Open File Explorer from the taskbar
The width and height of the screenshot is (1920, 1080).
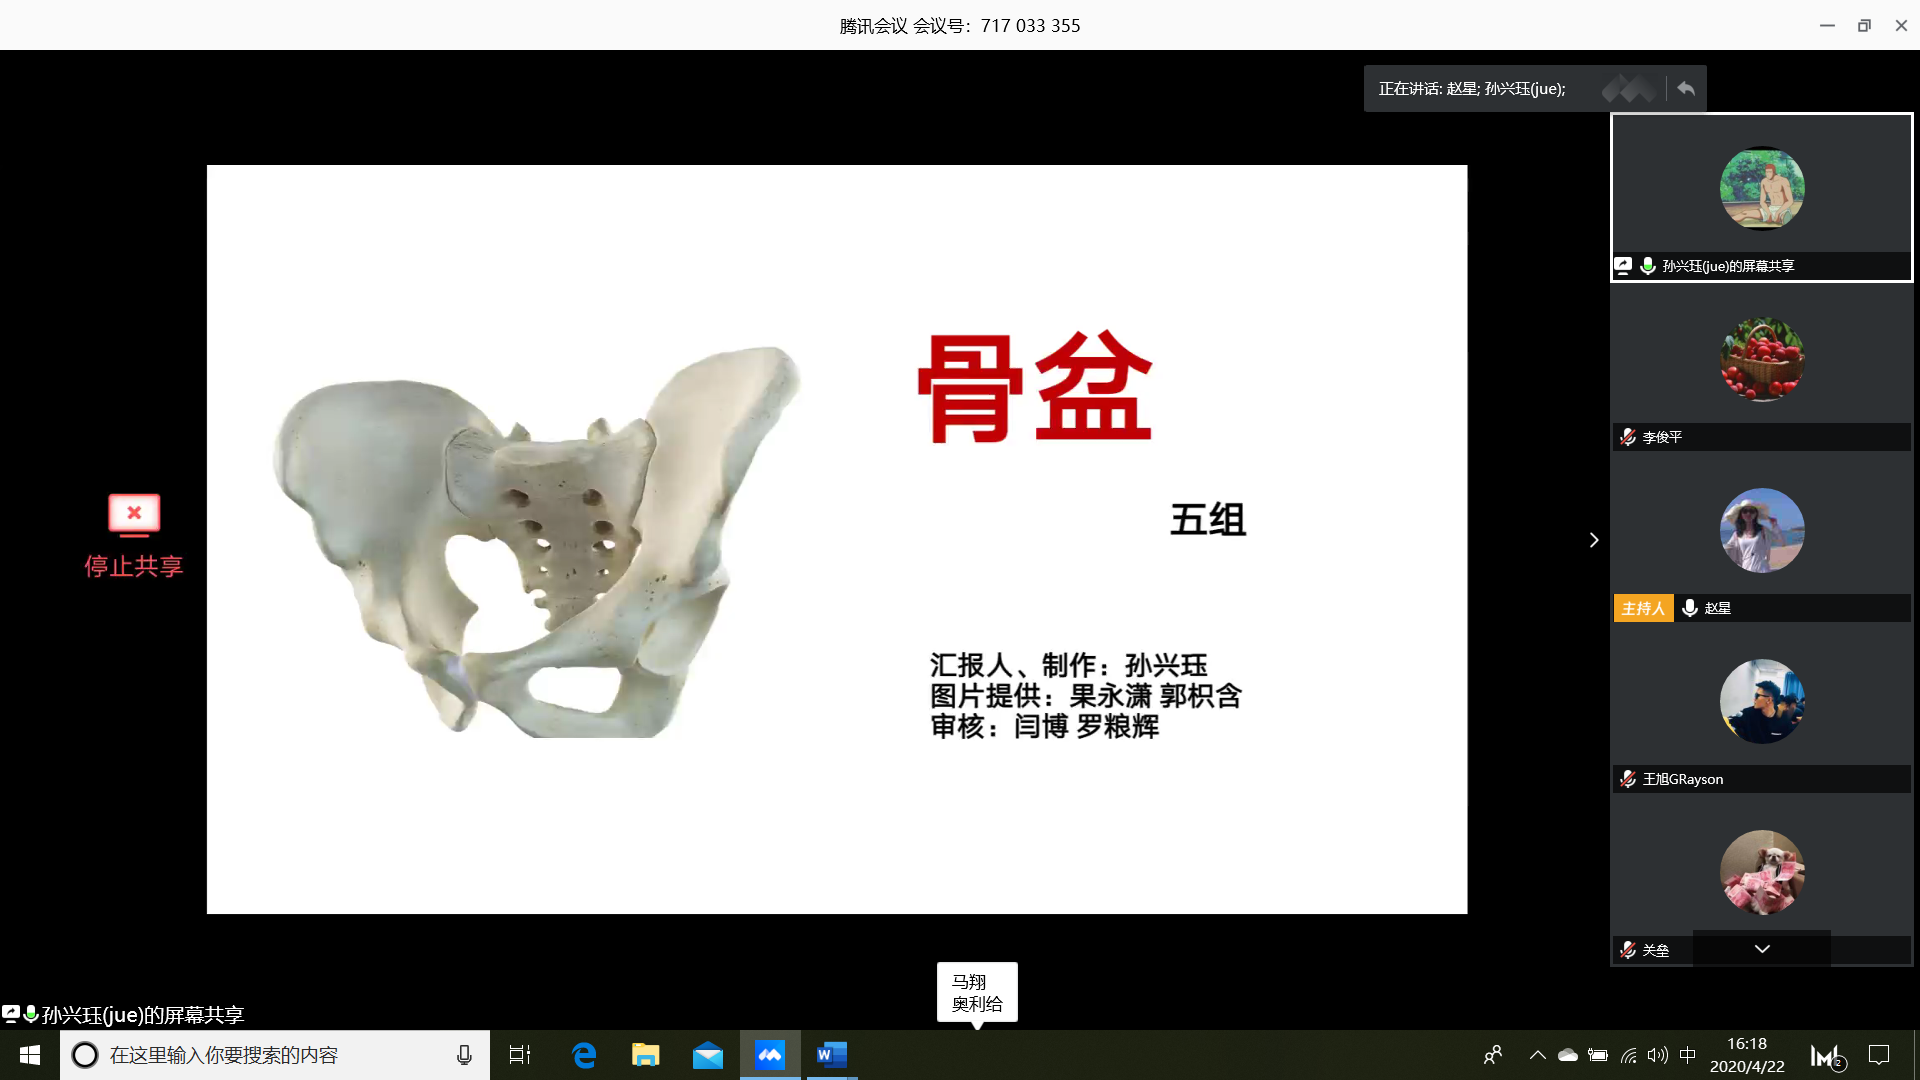(x=645, y=1055)
